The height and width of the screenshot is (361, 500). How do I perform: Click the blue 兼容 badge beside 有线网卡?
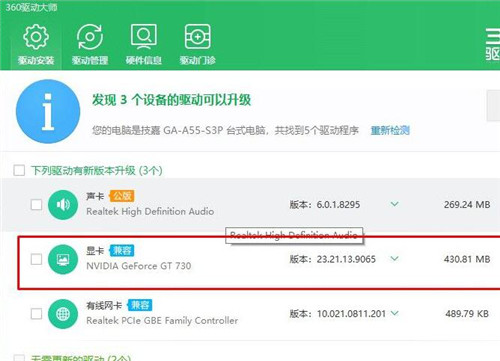pos(140,305)
